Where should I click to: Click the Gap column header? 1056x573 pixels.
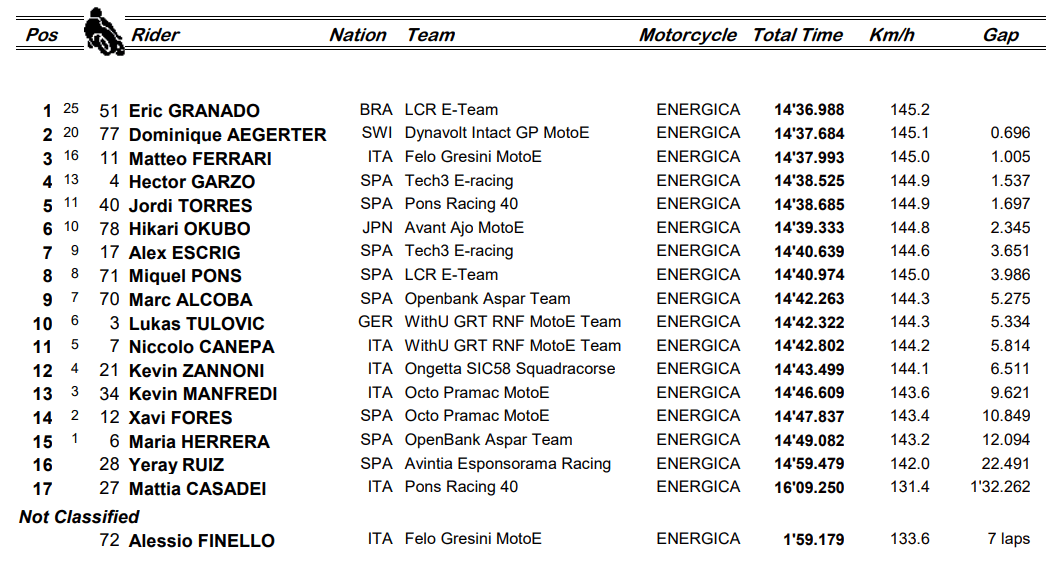[x=1001, y=35]
